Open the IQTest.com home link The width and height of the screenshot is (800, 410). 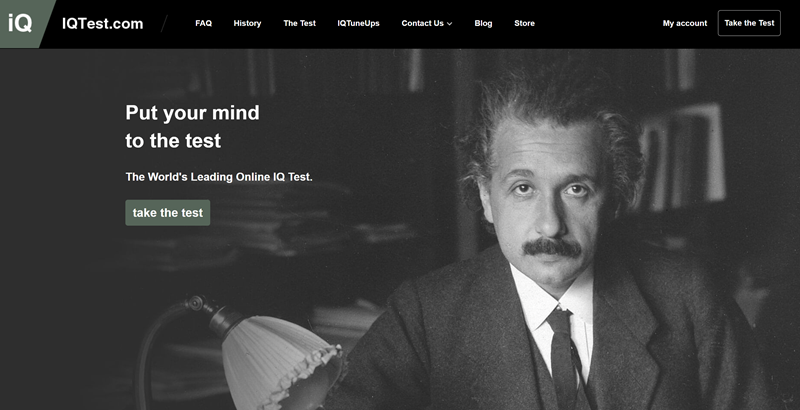click(102, 23)
